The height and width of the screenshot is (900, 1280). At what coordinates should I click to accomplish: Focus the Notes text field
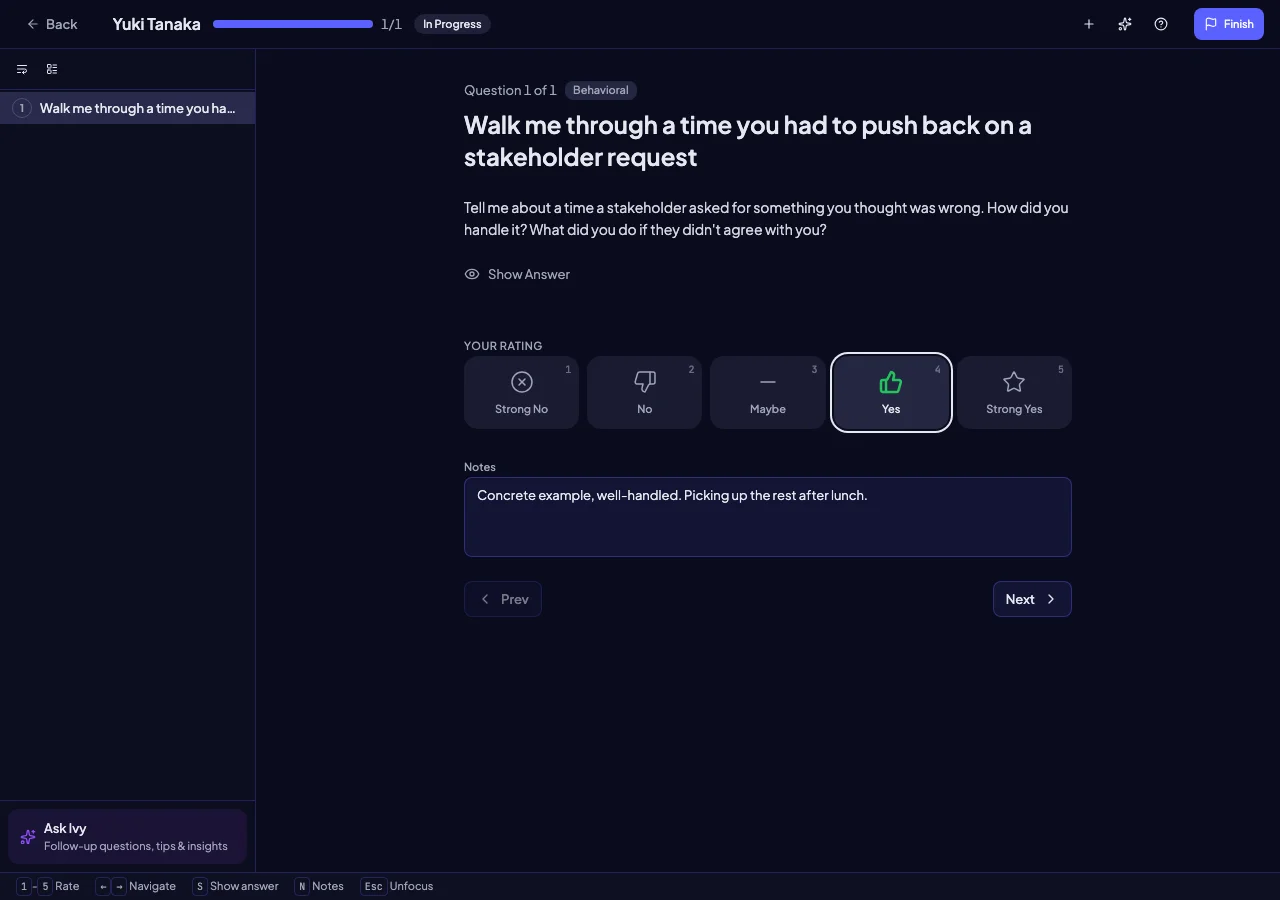tap(768, 517)
